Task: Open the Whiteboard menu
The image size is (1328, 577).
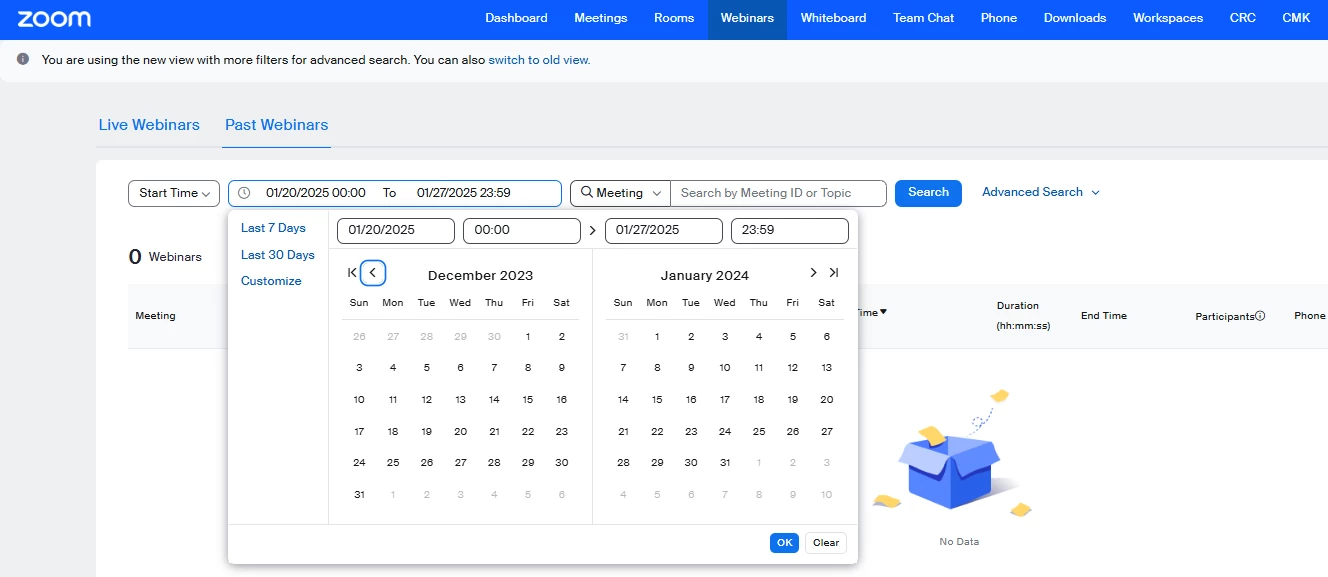Action: pos(833,18)
